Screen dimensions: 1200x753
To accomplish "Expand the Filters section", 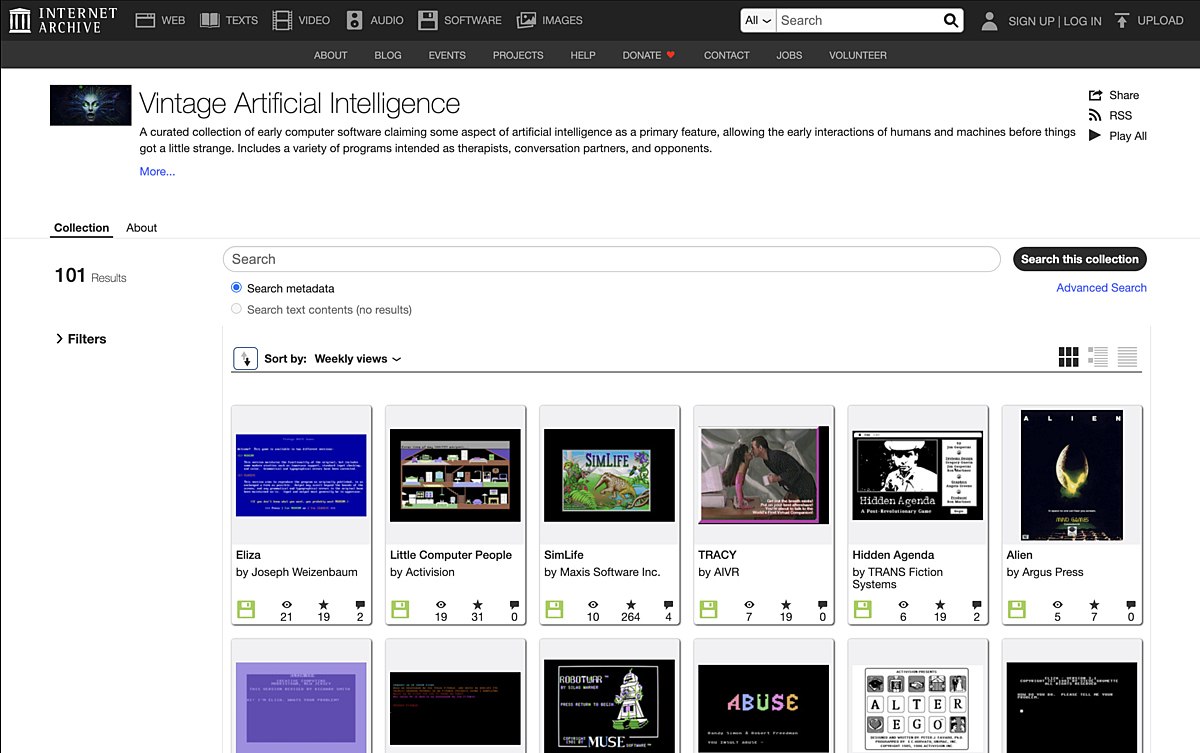I will 80,339.
